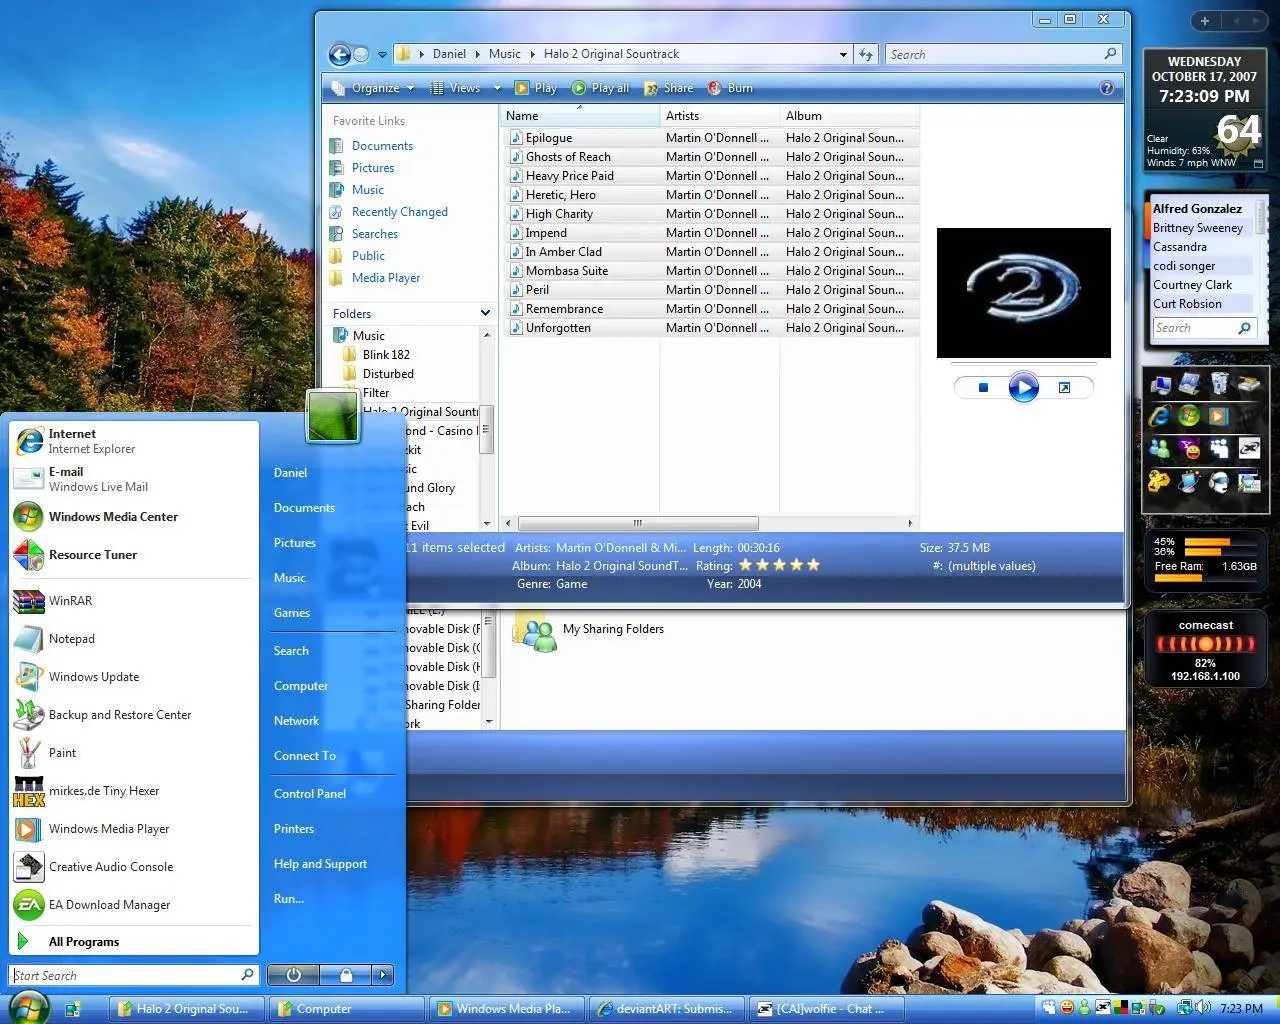Click the Internet Explorer sidebar launcher icon
This screenshot has height=1024, width=1280.
point(1160,416)
